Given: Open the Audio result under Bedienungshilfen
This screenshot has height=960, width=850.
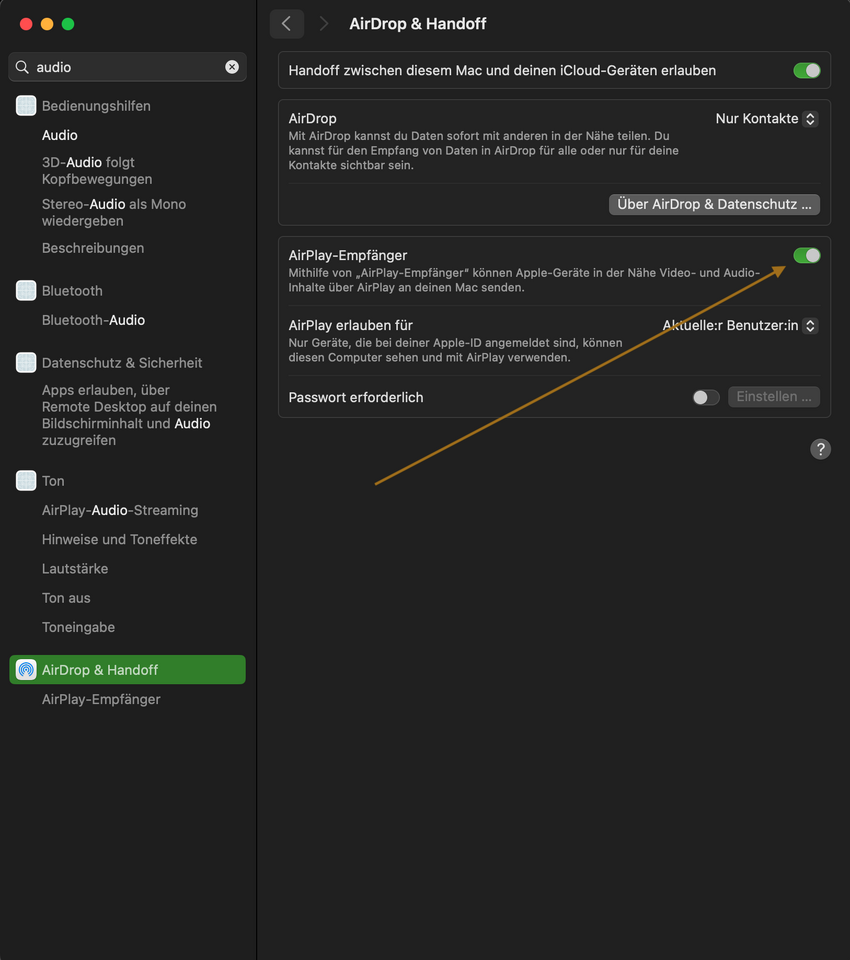Looking at the screenshot, I should point(60,135).
